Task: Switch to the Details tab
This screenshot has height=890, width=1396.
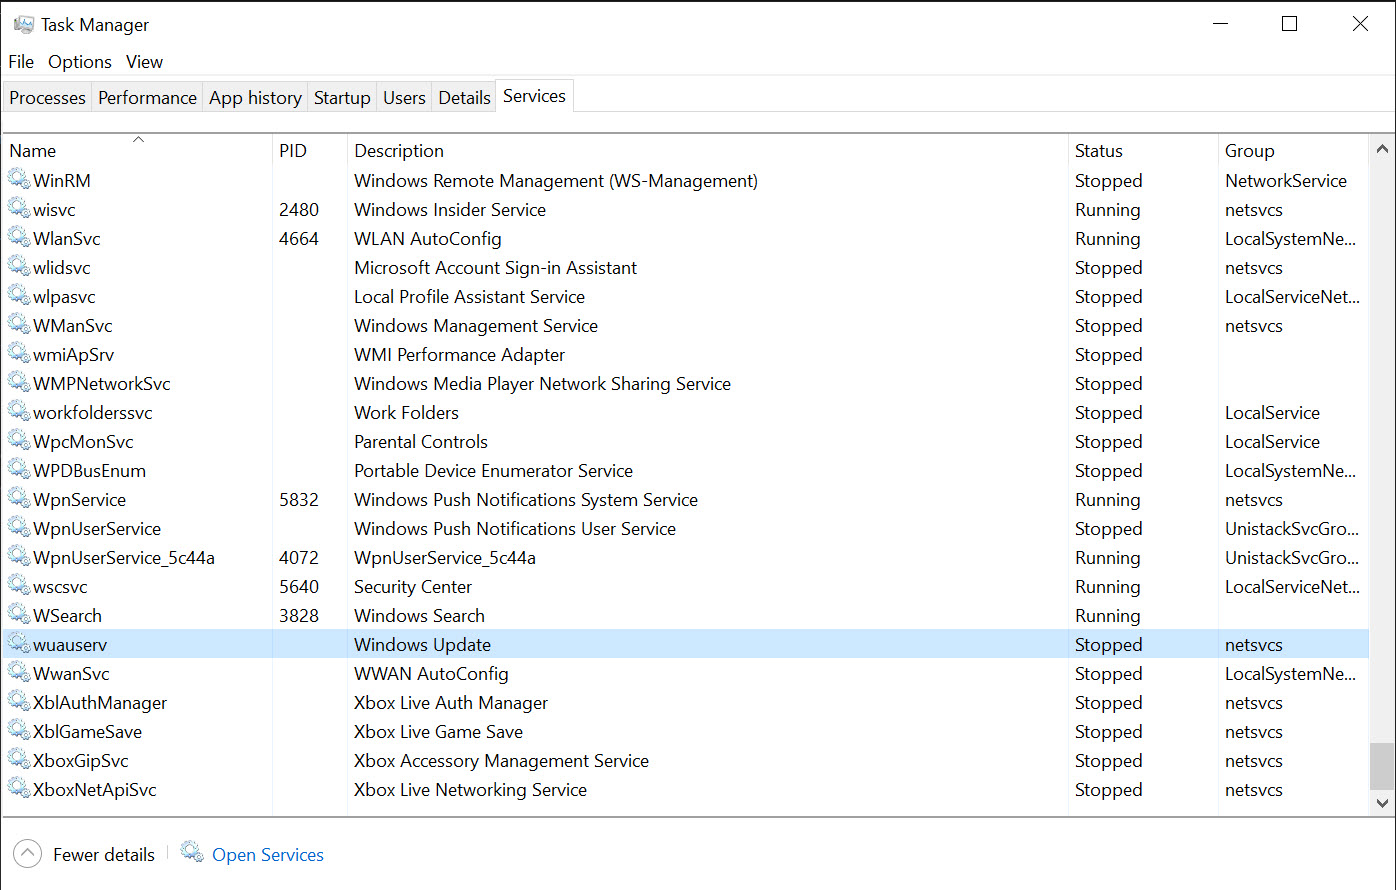Action: 464,97
